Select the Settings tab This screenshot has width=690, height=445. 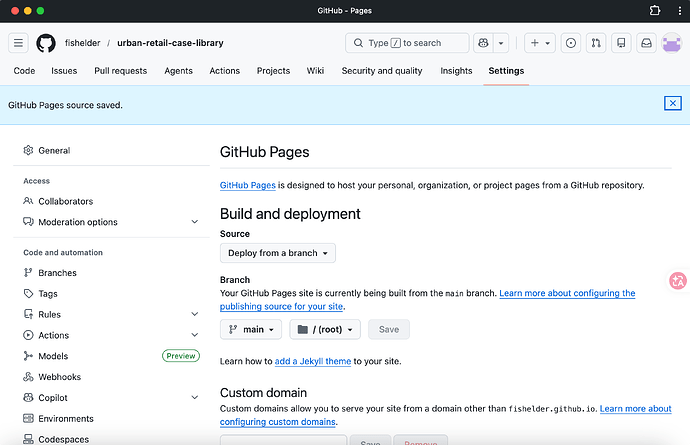(x=506, y=71)
